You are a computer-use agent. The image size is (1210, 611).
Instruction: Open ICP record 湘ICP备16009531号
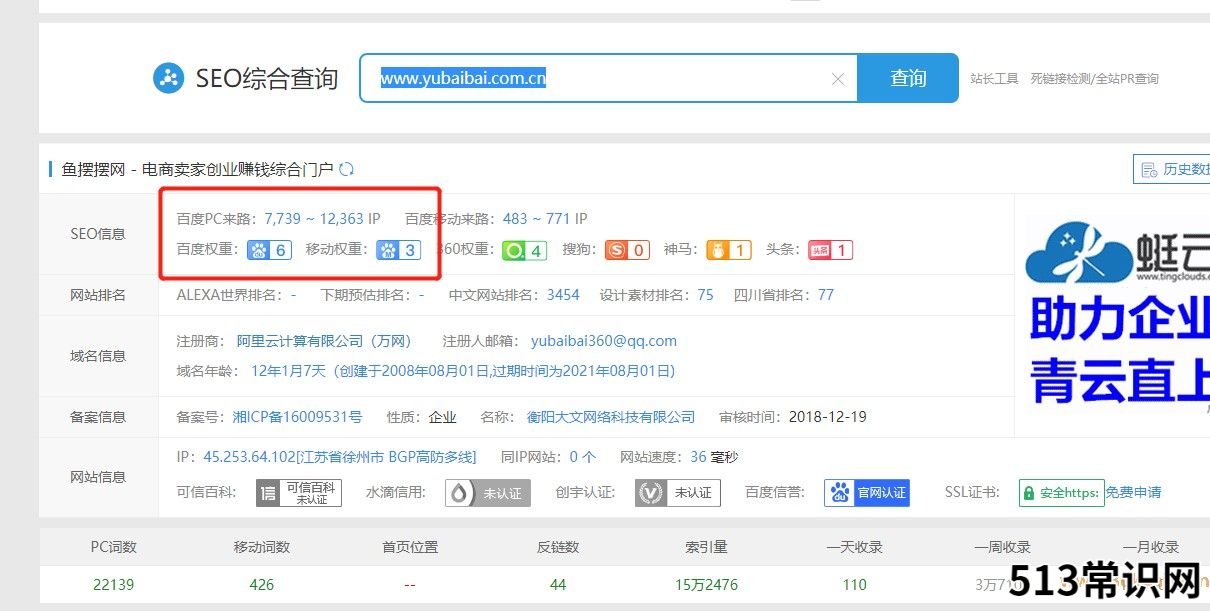297,417
